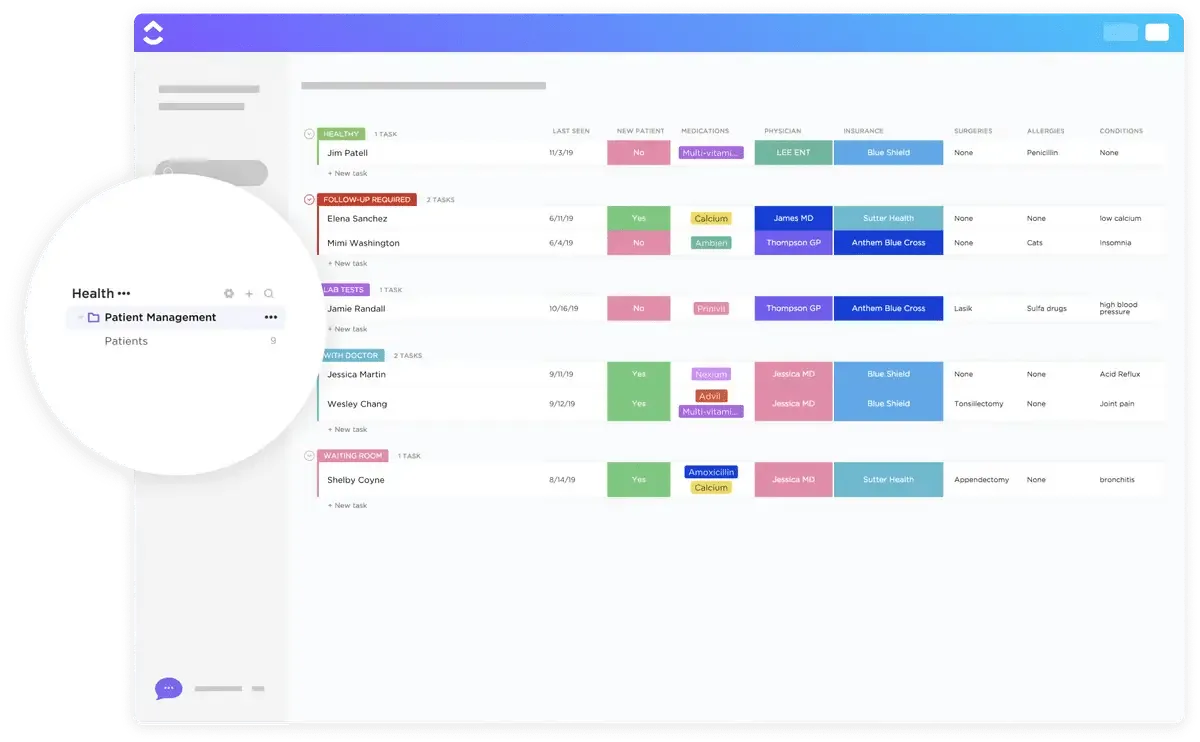1200x742 pixels.
Task: Click the Tonsillectomy surgery cell
Action: point(978,404)
